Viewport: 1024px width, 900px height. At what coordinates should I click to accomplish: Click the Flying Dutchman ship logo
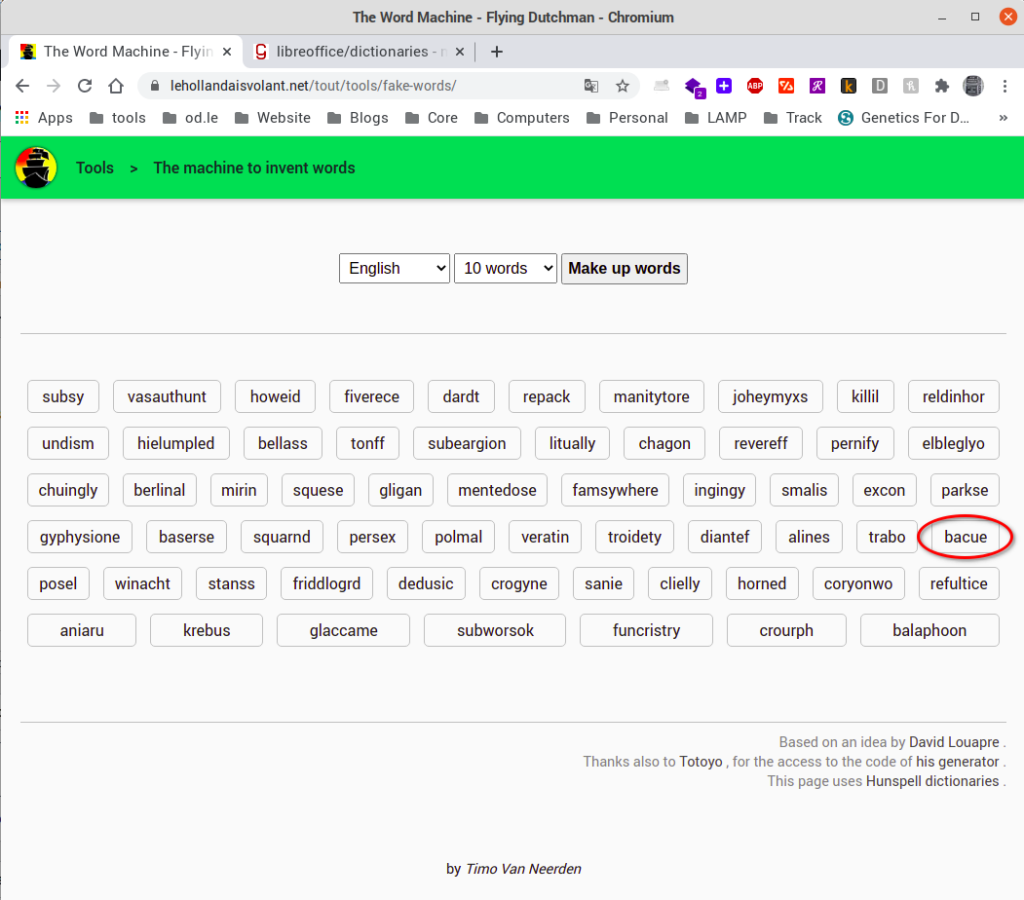[x=36, y=167]
